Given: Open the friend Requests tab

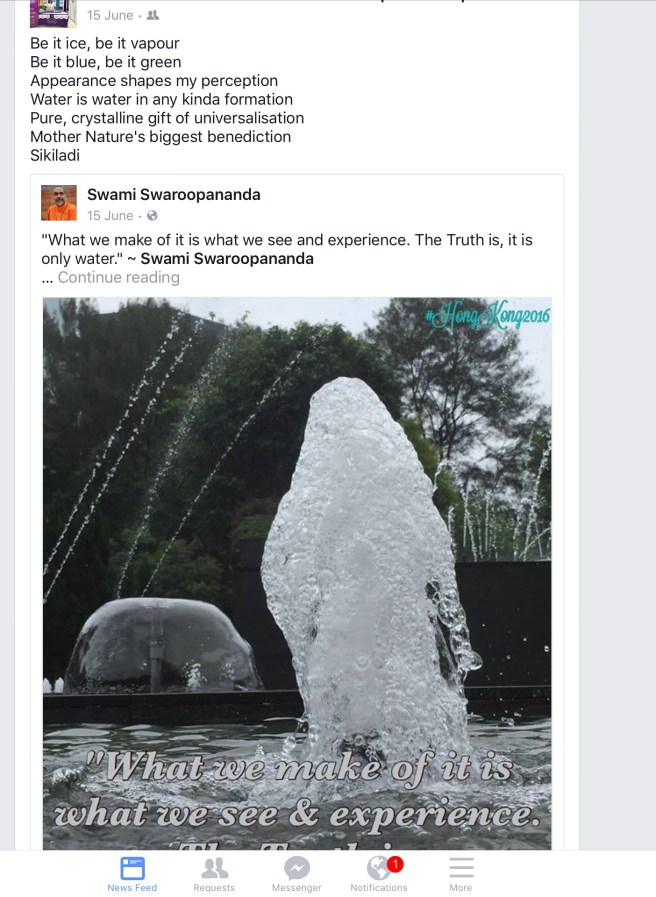Looking at the screenshot, I should (x=214, y=874).
